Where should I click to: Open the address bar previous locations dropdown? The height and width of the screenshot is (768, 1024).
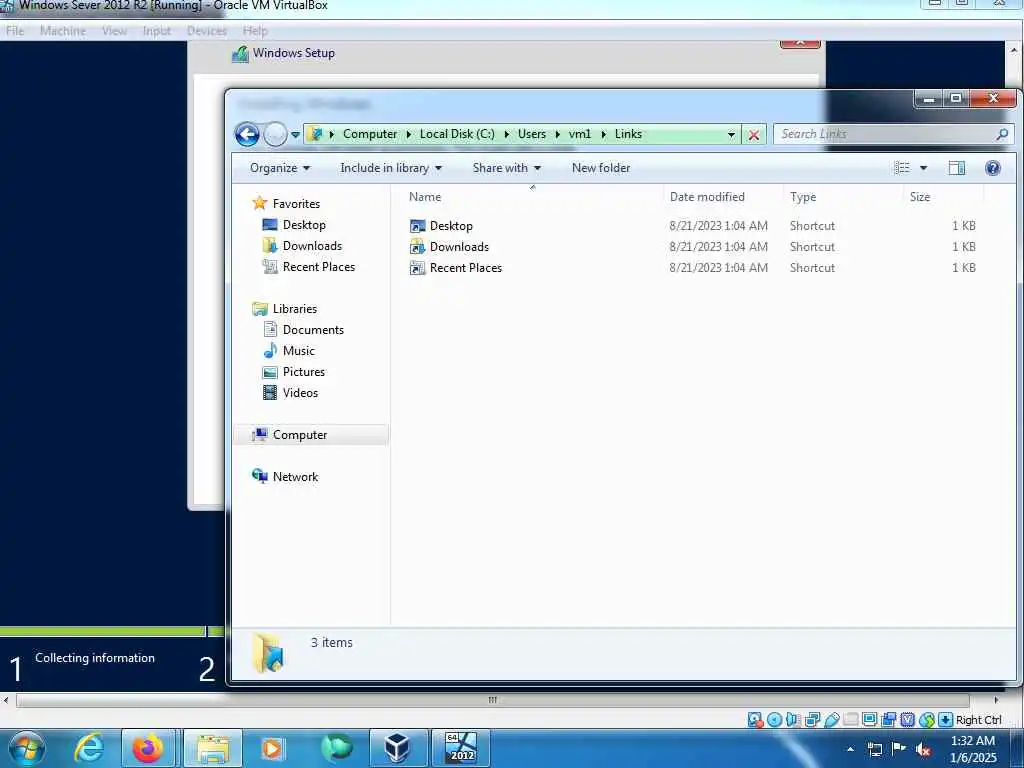(x=731, y=135)
